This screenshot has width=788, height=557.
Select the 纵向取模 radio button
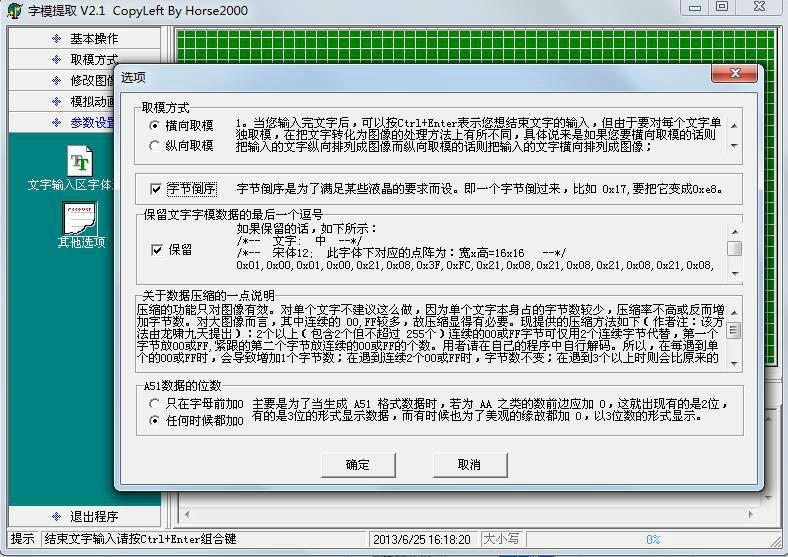(154, 145)
